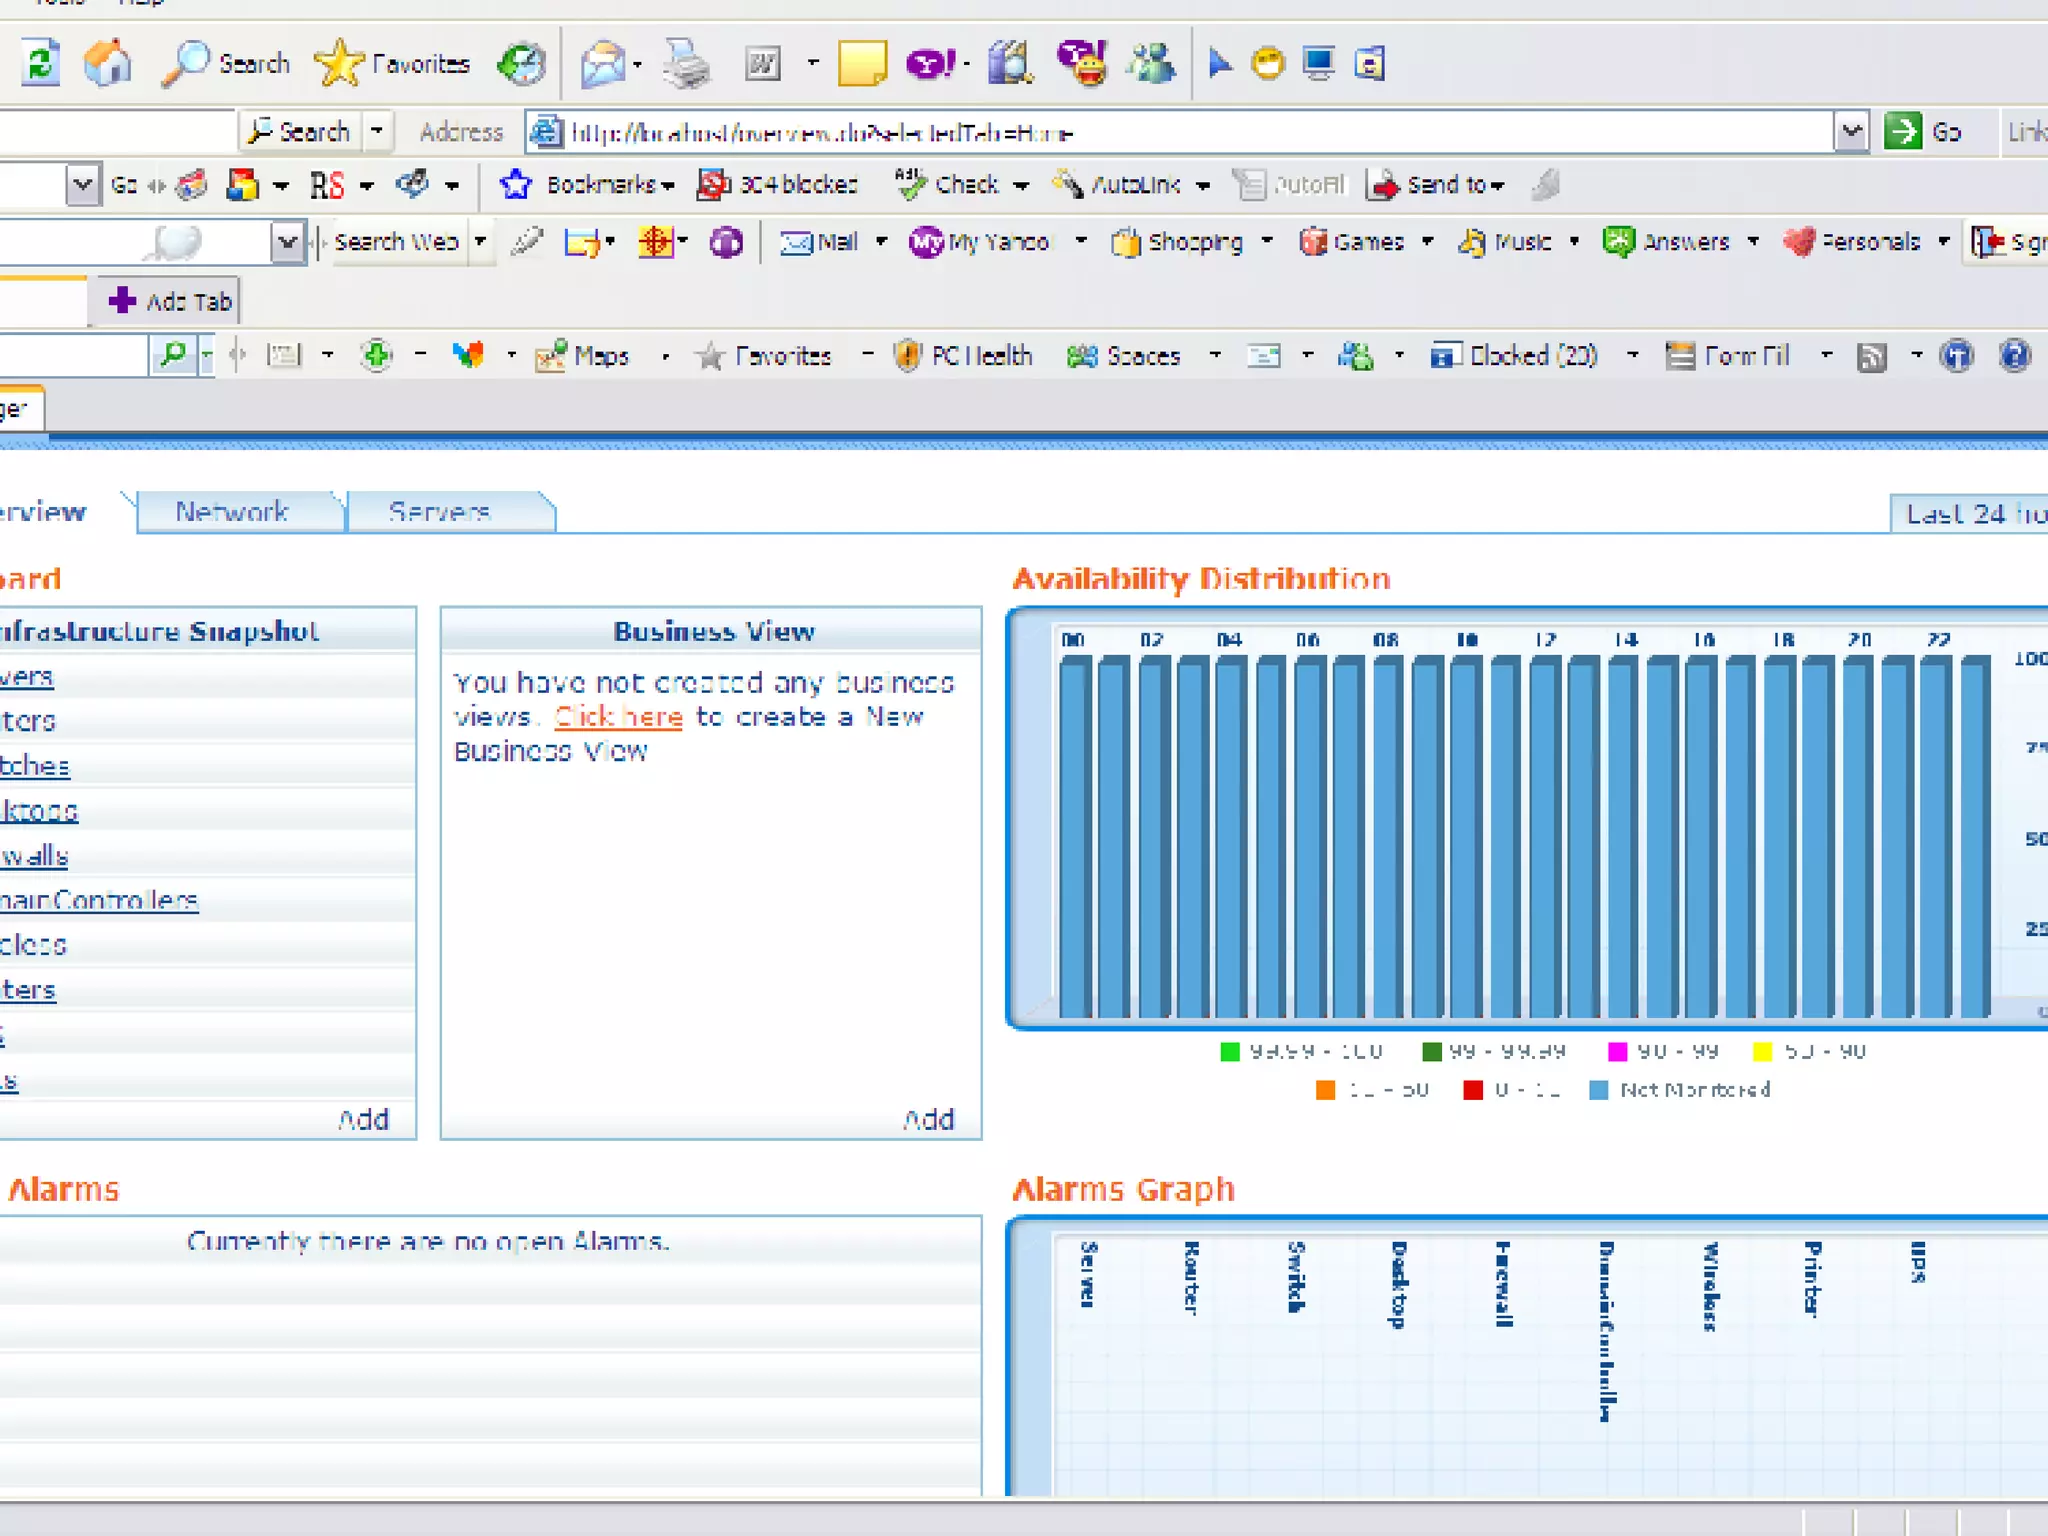Expand the Shopping dropdown in Yahoo toolbar

1267,241
